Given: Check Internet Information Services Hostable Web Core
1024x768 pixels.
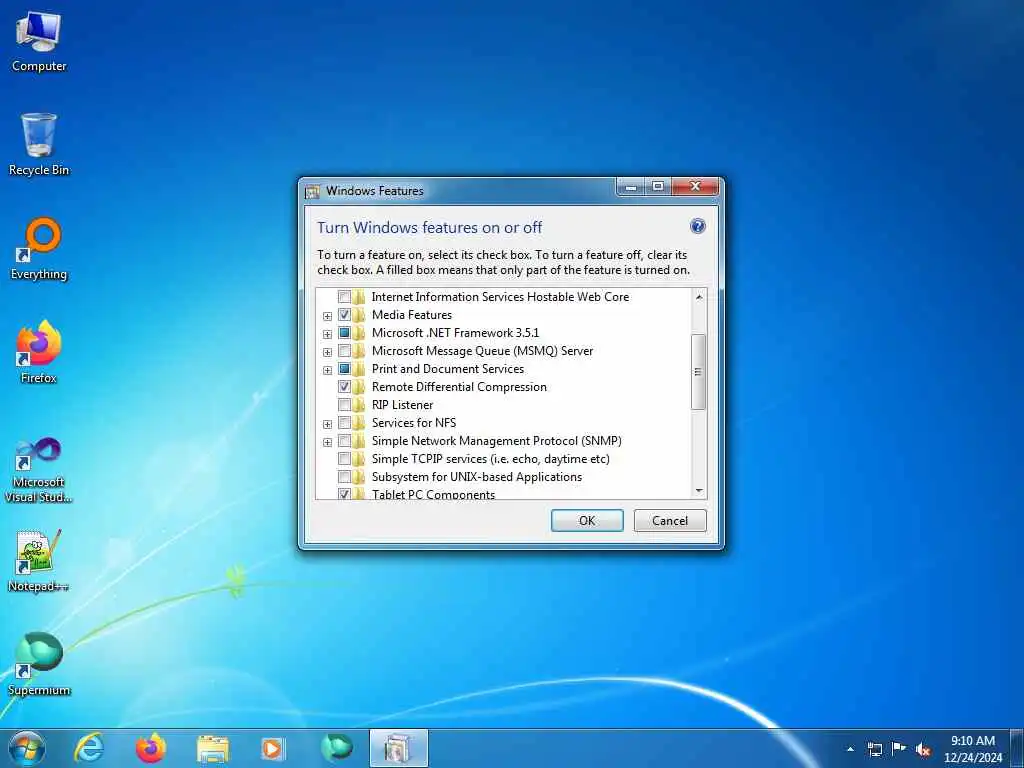Looking at the screenshot, I should (x=344, y=296).
